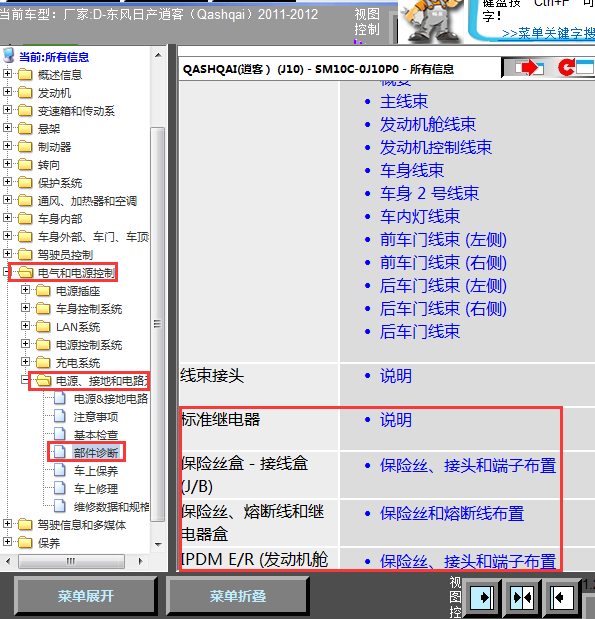
Task: Click the 悬架 folder icon
Action: point(25,128)
